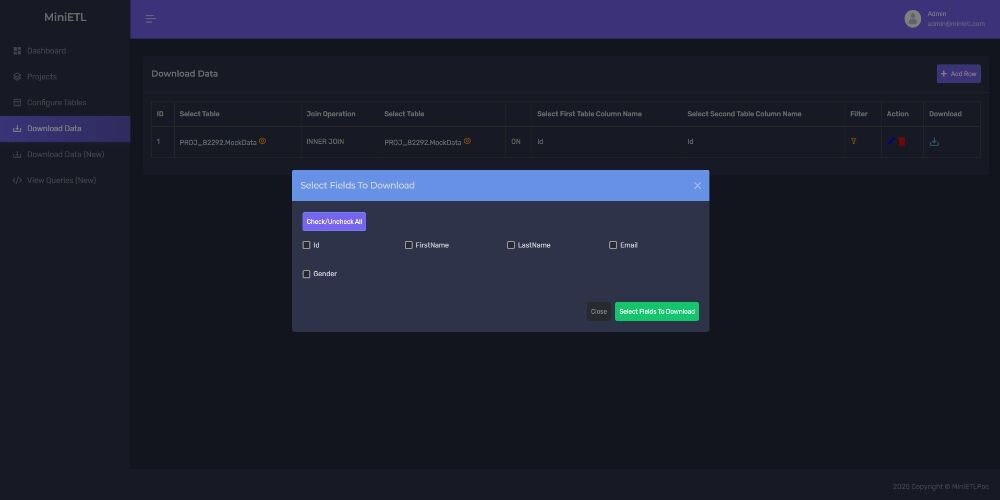This screenshot has width=1000, height=500.
Task: Open Dashboard in the sidebar
Action: tap(46, 51)
